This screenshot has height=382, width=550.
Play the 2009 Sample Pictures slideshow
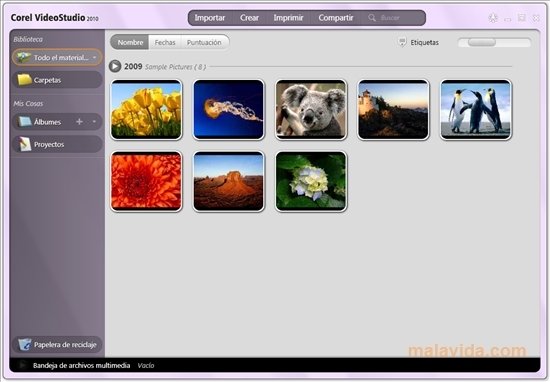(115, 66)
